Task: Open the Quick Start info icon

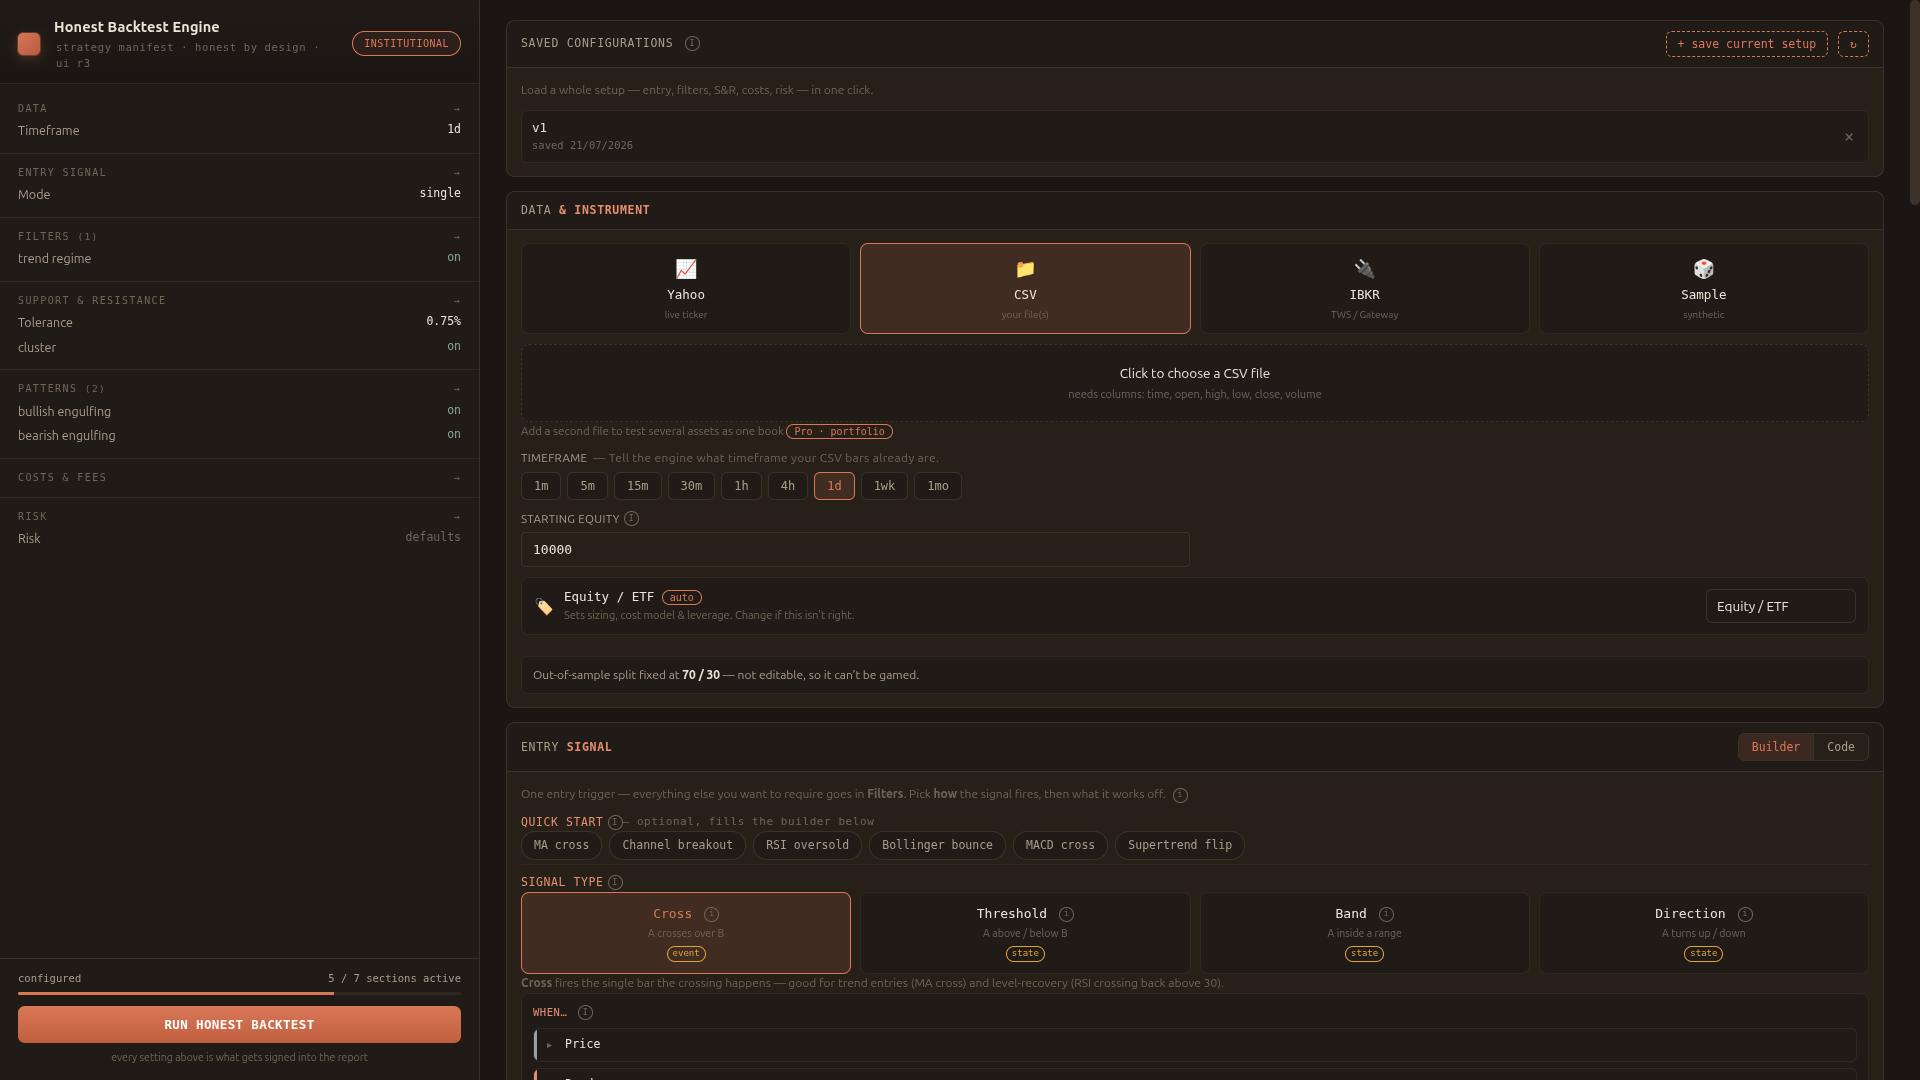Action: (x=615, y=823)
